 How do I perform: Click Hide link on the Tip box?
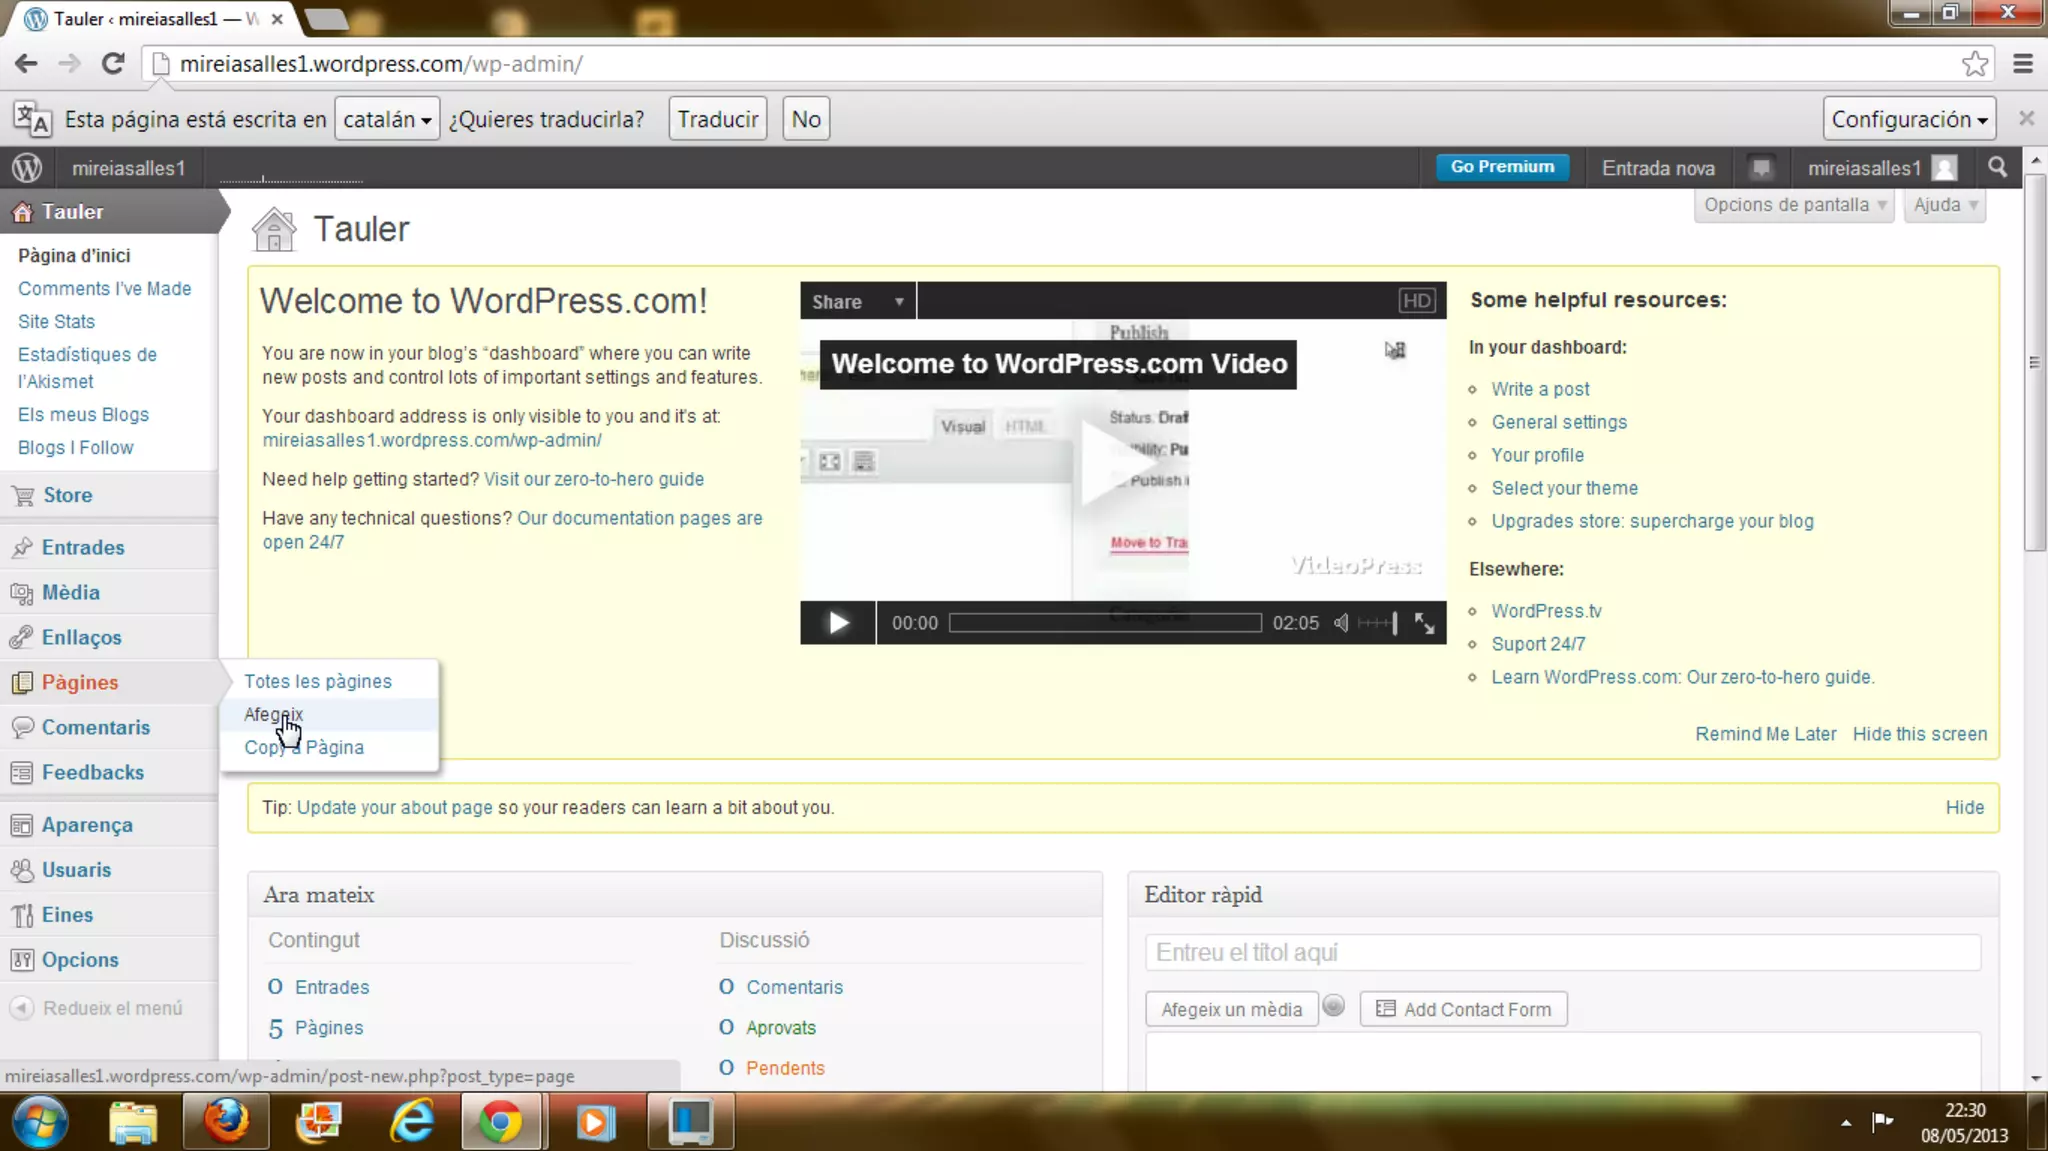tap(1964, 808)
